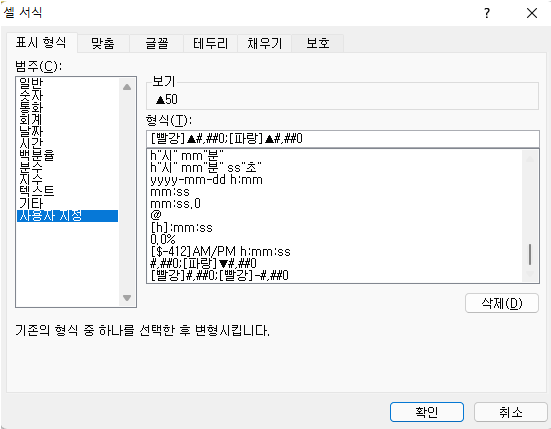Switch to the 표시 형식 tab
Viewport: 551px width, 429px height.
pos(41,43)
